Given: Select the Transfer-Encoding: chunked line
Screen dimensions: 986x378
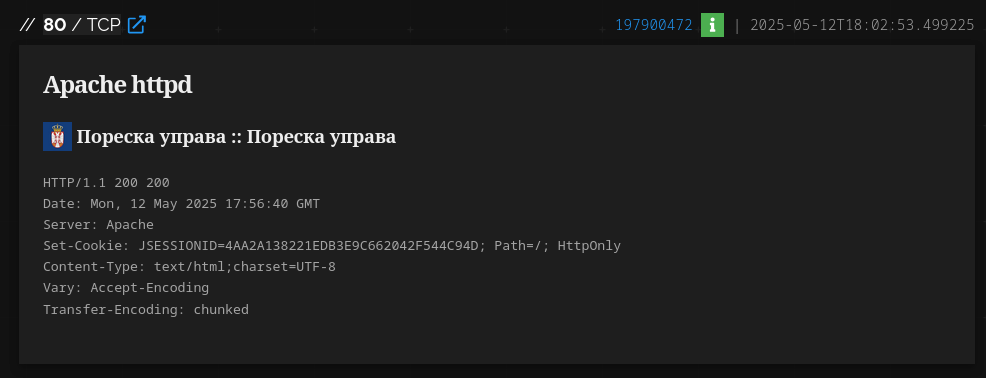Looking at the screenshot, I should click(146, 309).
